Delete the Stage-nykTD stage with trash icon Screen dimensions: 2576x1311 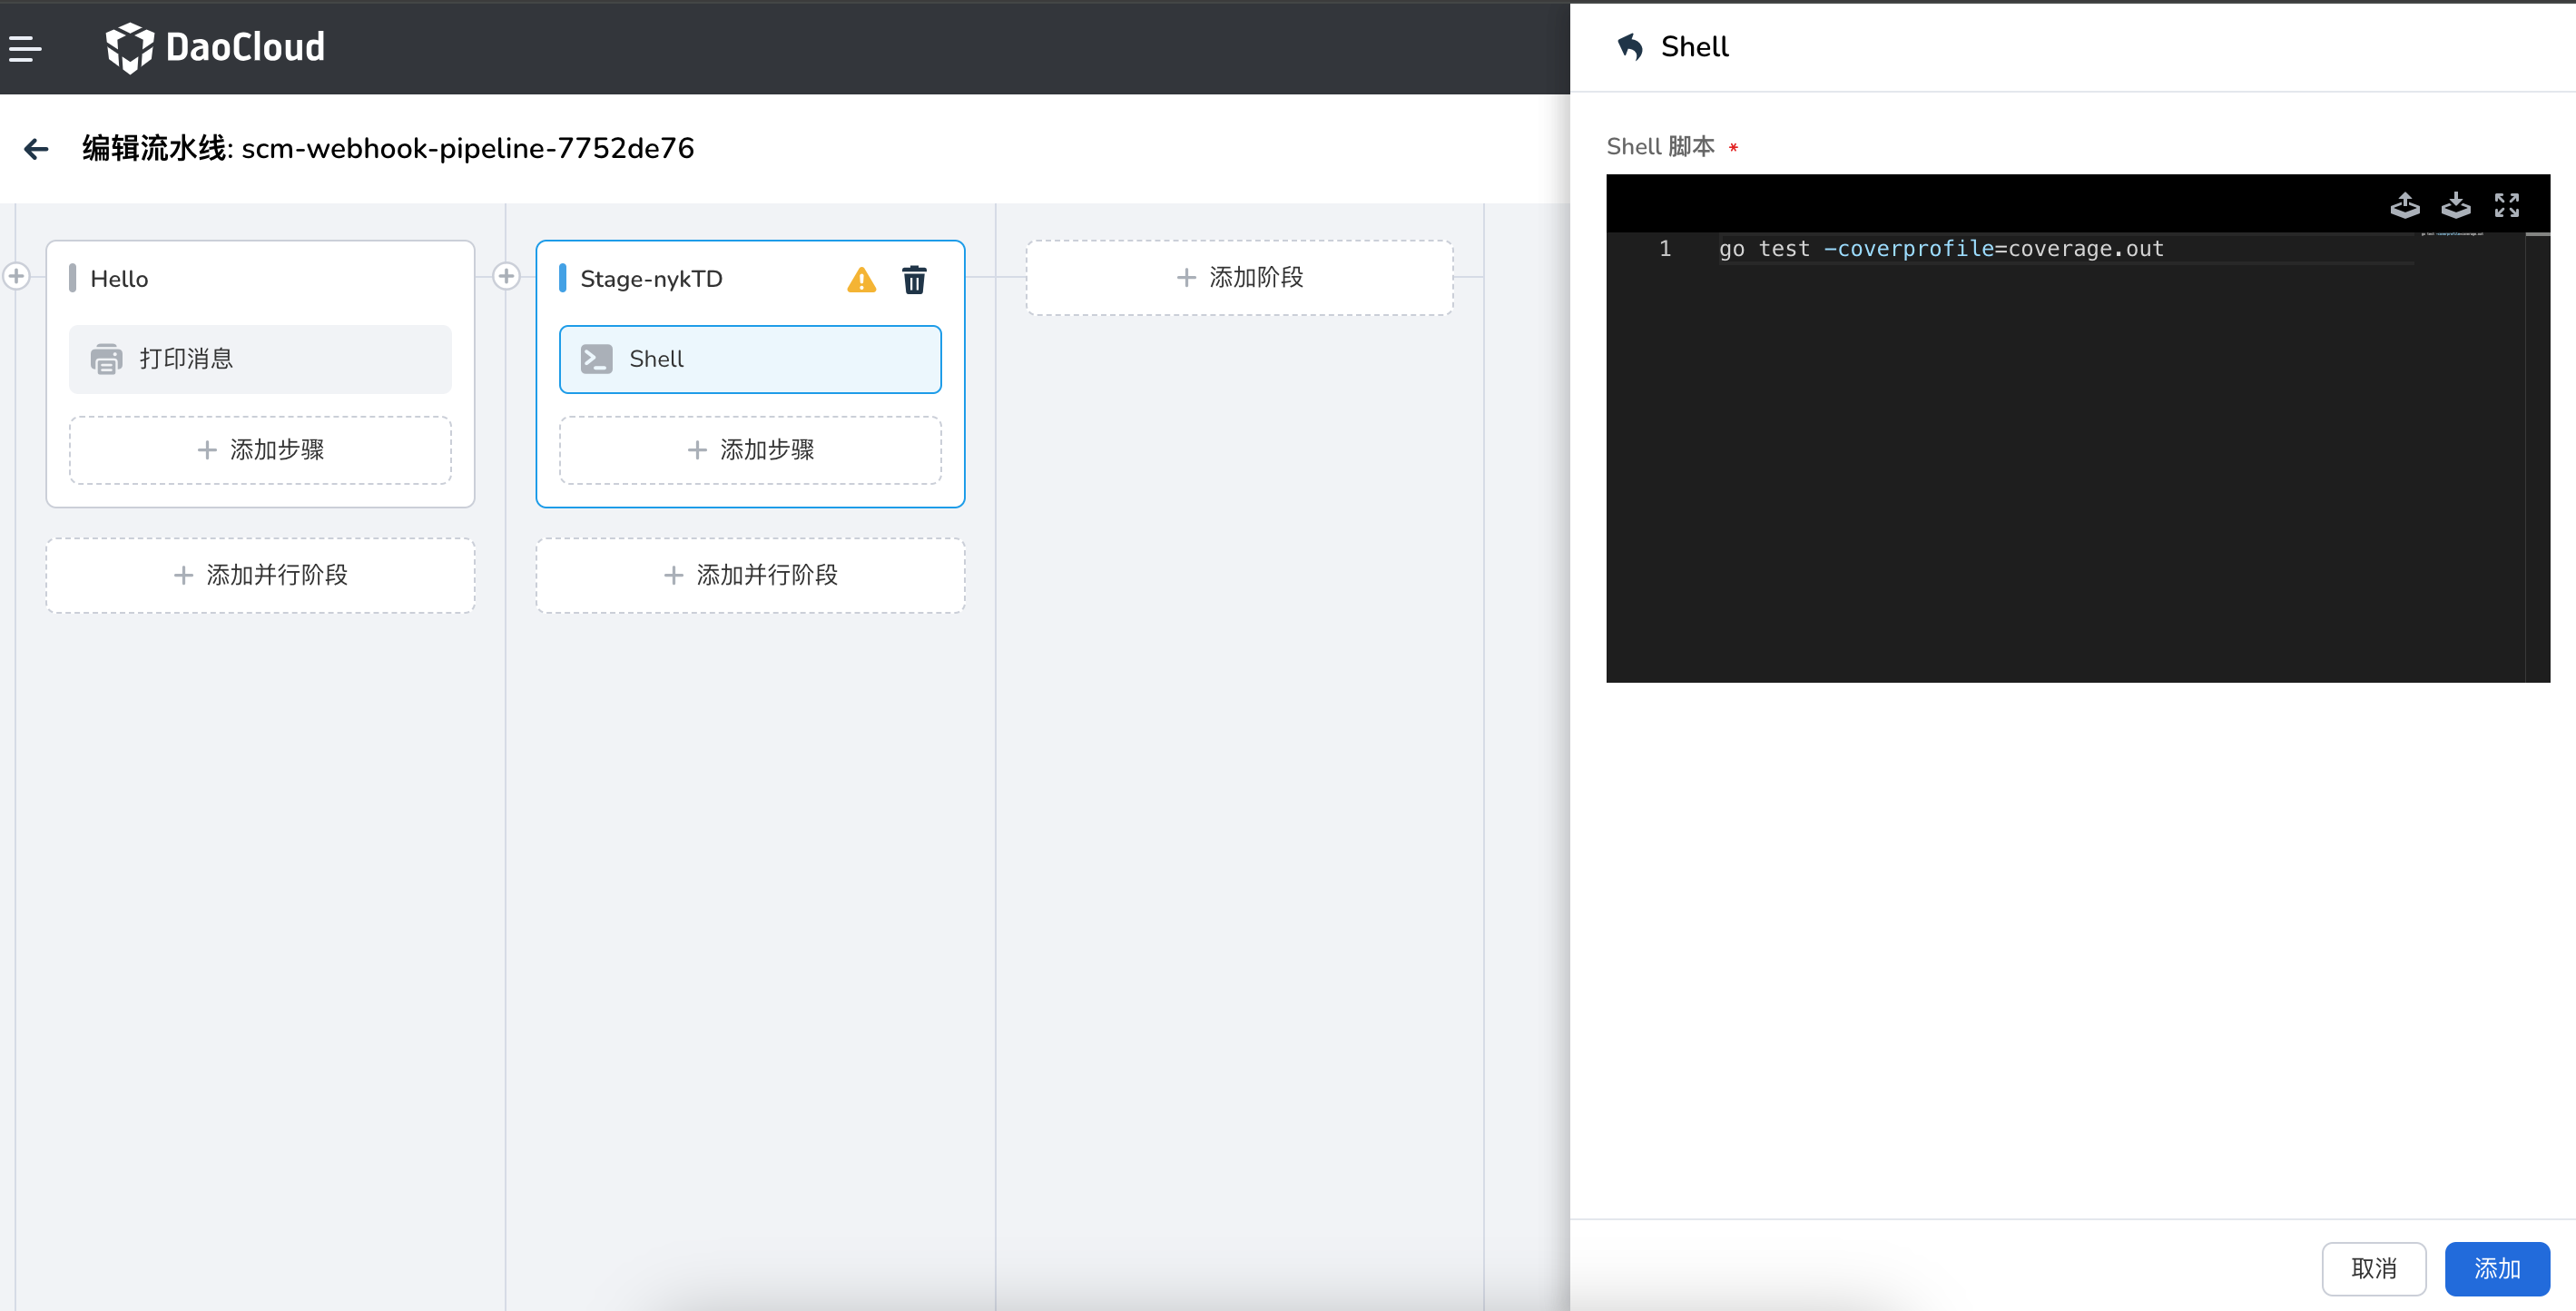pos(914,280)
